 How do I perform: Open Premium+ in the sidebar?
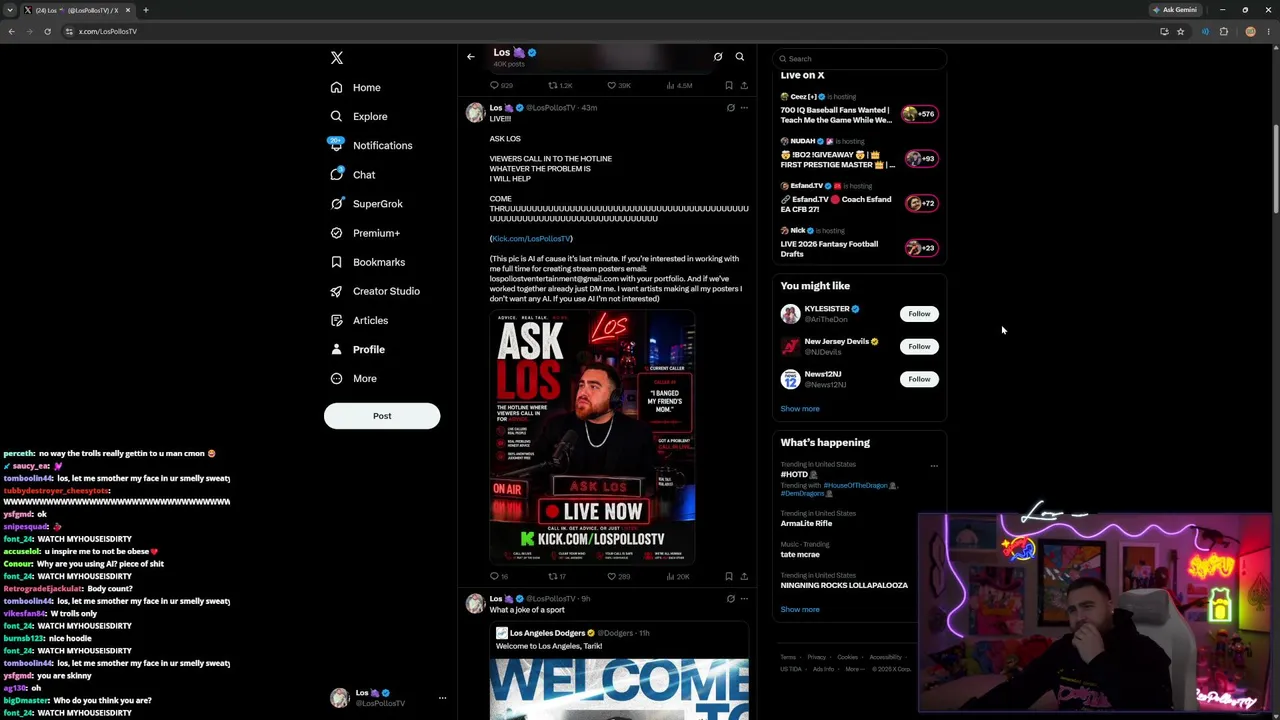365,233
